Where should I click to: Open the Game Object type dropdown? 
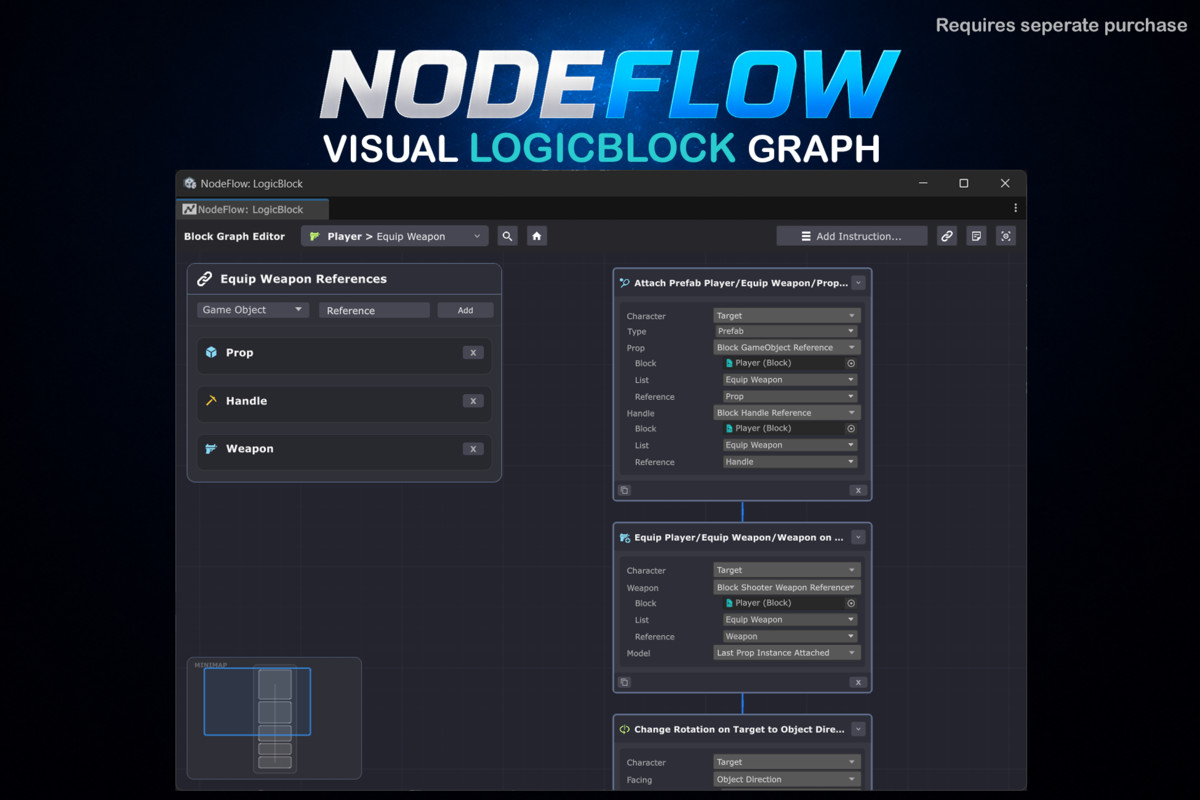pyautogui.click(x=253, y=310)
